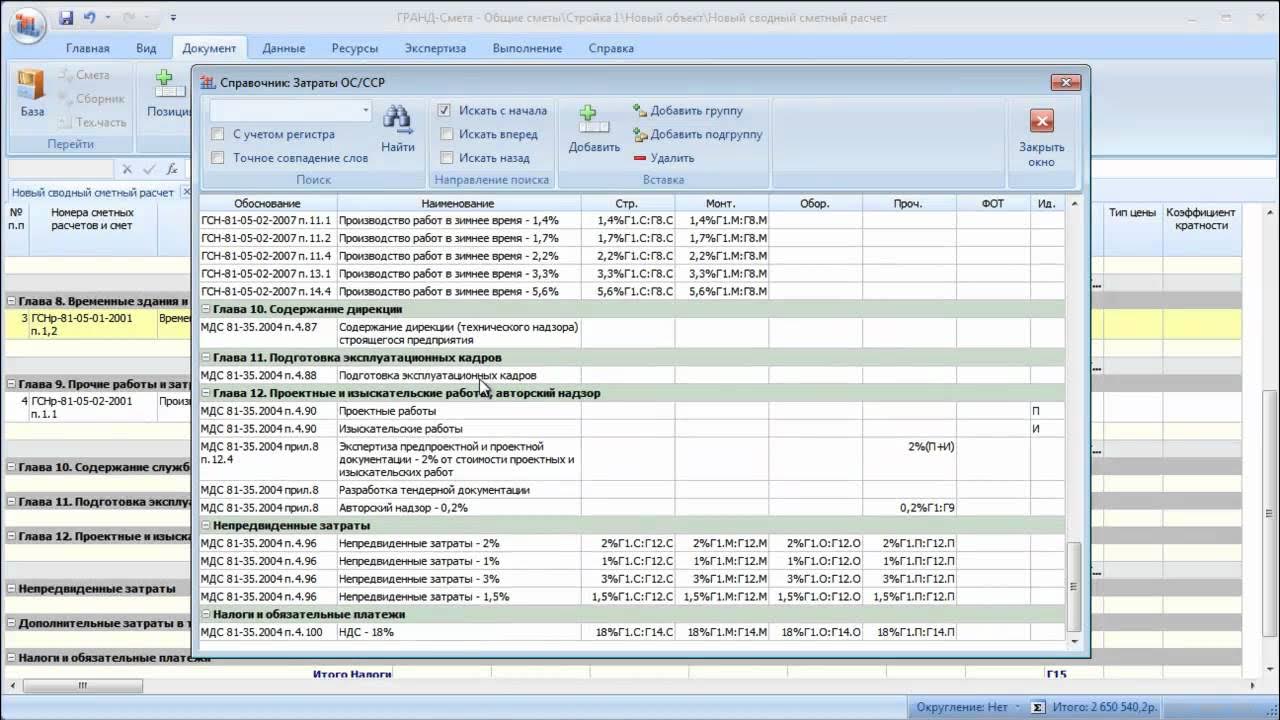Viewport: 1280px width, 720px height.
Task: Collapse Глава 8. Временные здания in main window
Action: coord(12,301)
